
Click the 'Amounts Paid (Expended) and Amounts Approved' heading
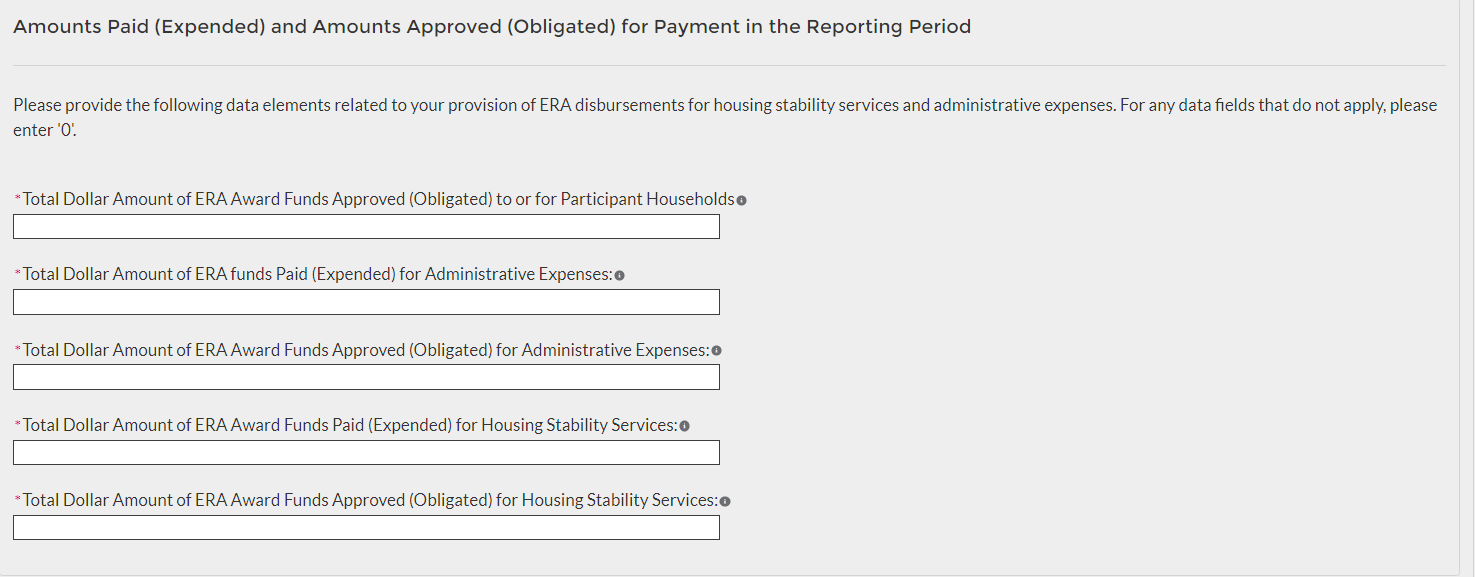point(491,27)
